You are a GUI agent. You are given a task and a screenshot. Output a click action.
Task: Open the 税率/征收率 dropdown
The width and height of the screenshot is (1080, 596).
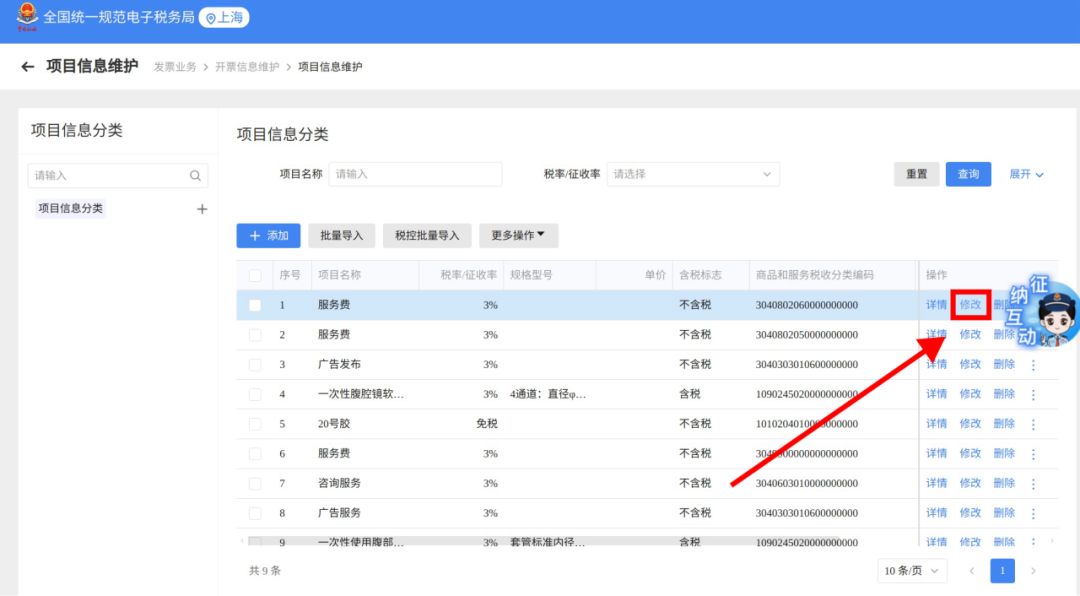[693, 174]
